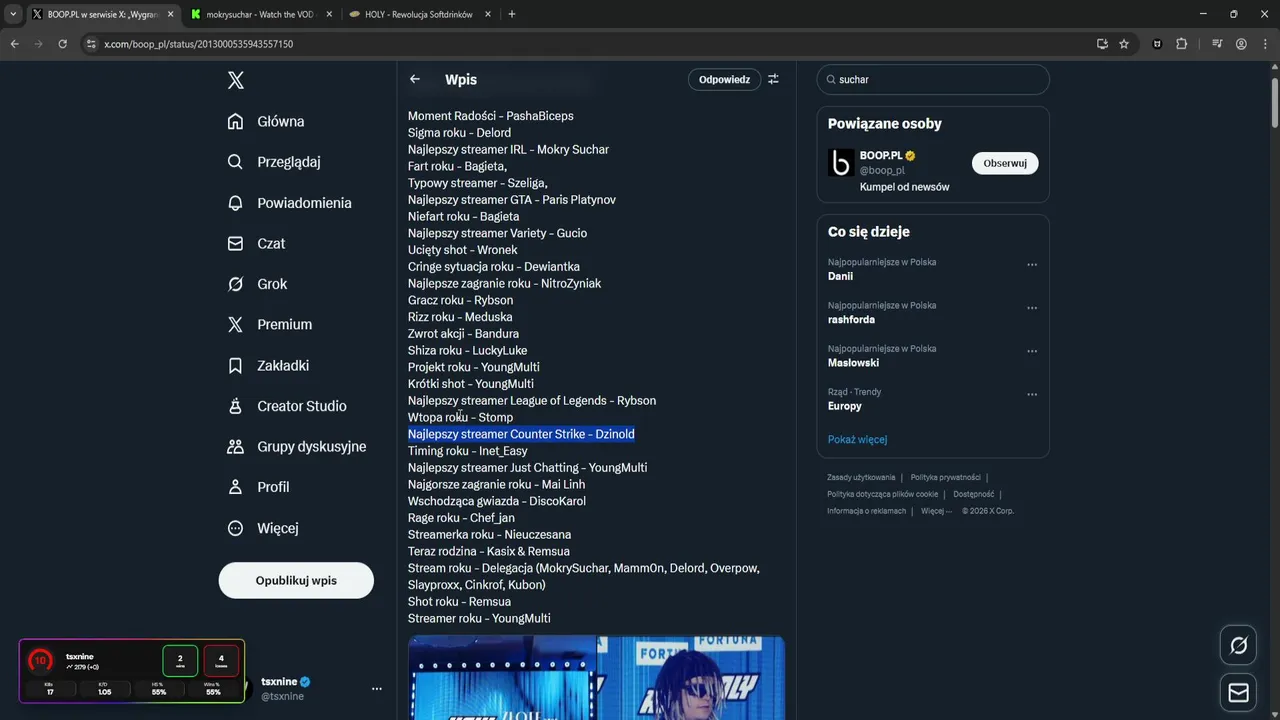Screen dimensions: 1280x720
Task: Reload the page
Action: click(62, 44)
